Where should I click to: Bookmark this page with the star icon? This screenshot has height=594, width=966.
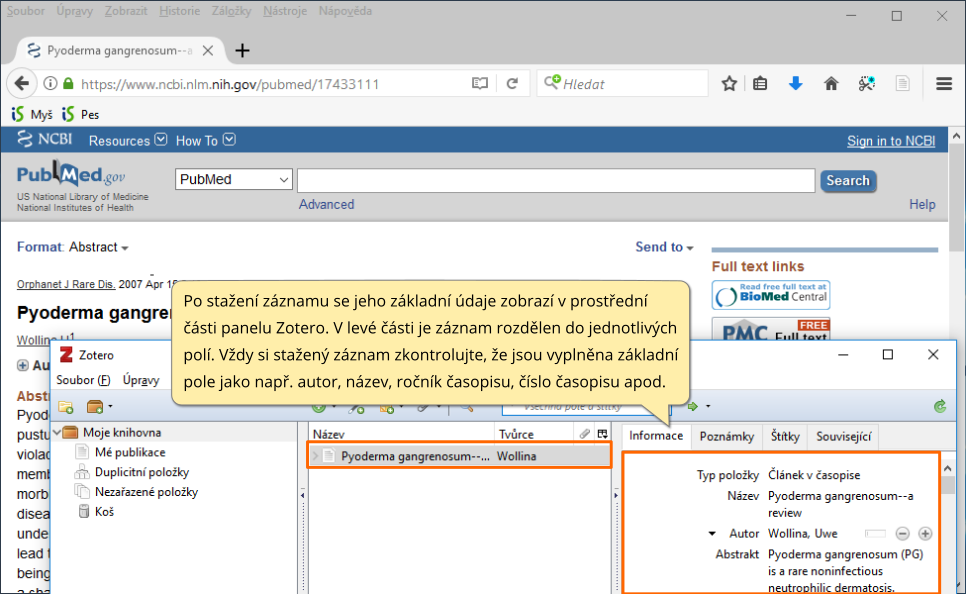(729, 84)
